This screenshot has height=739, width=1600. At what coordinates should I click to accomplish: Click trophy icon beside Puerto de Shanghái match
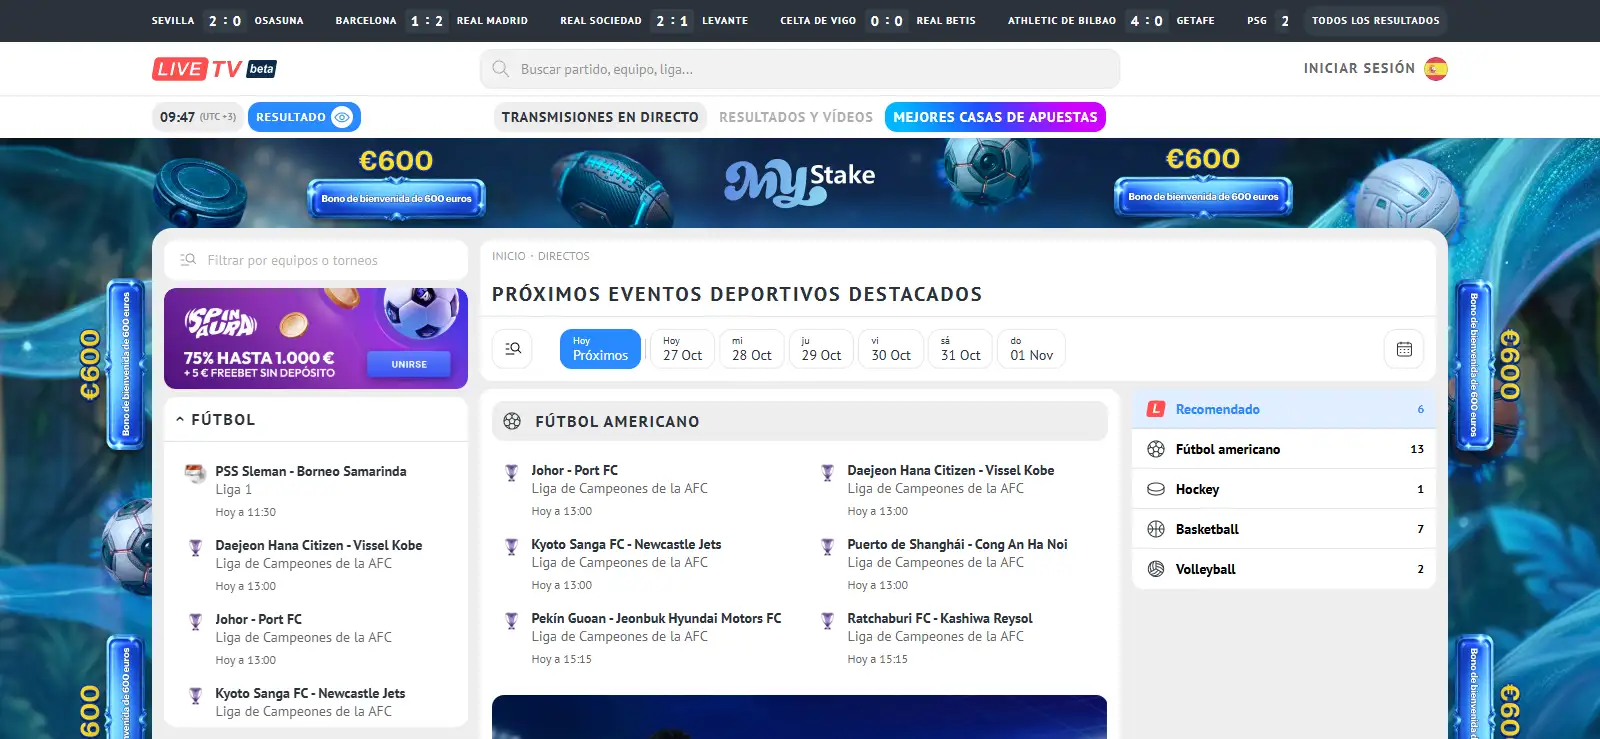(827, 547)
